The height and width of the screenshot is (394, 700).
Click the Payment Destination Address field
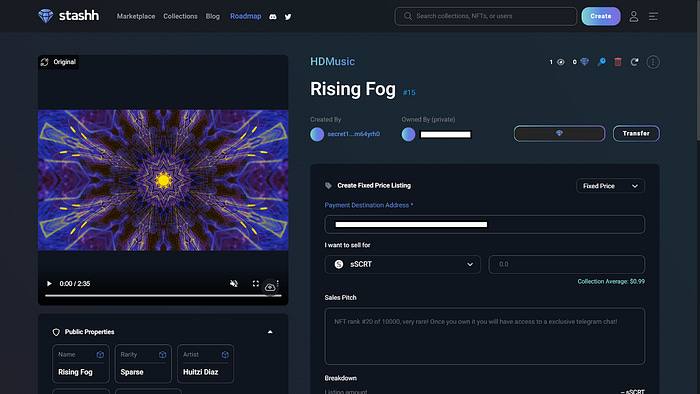(x=484, y=224)
